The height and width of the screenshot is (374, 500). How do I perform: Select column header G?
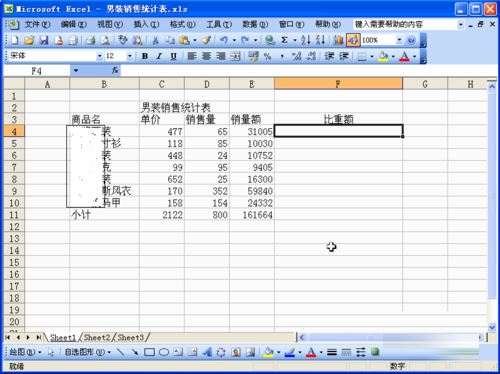(425, 84)
